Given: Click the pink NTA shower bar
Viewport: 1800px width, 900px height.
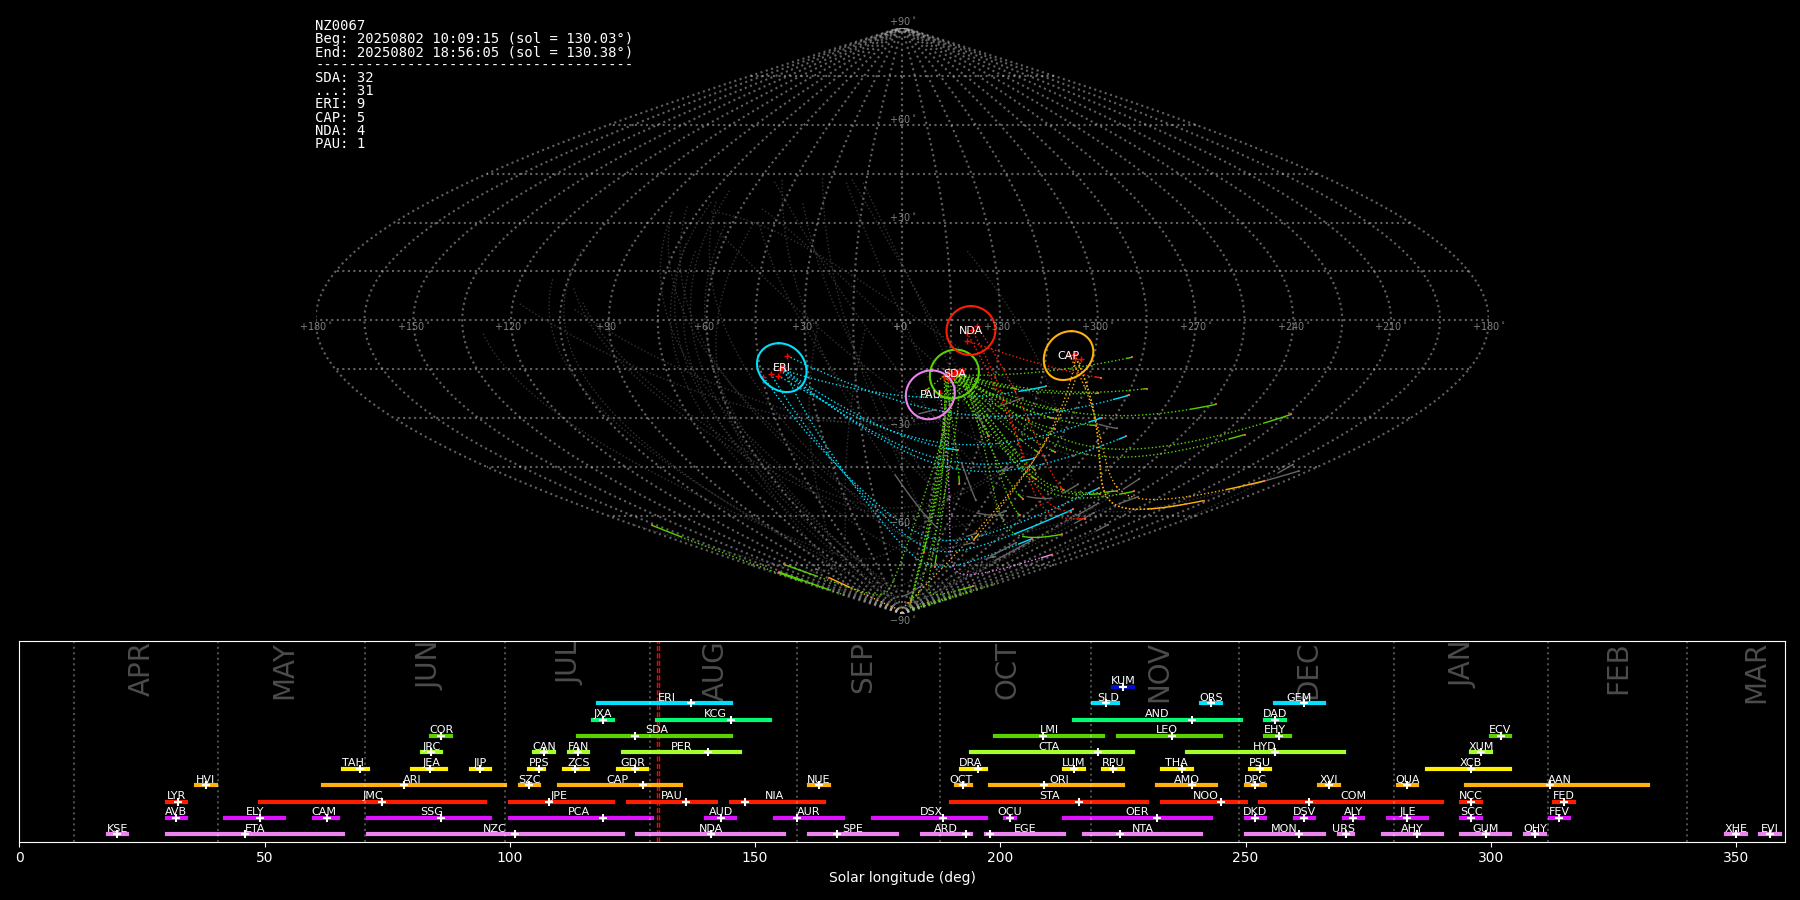Looking at the screenshot, I should point(1142,834).
